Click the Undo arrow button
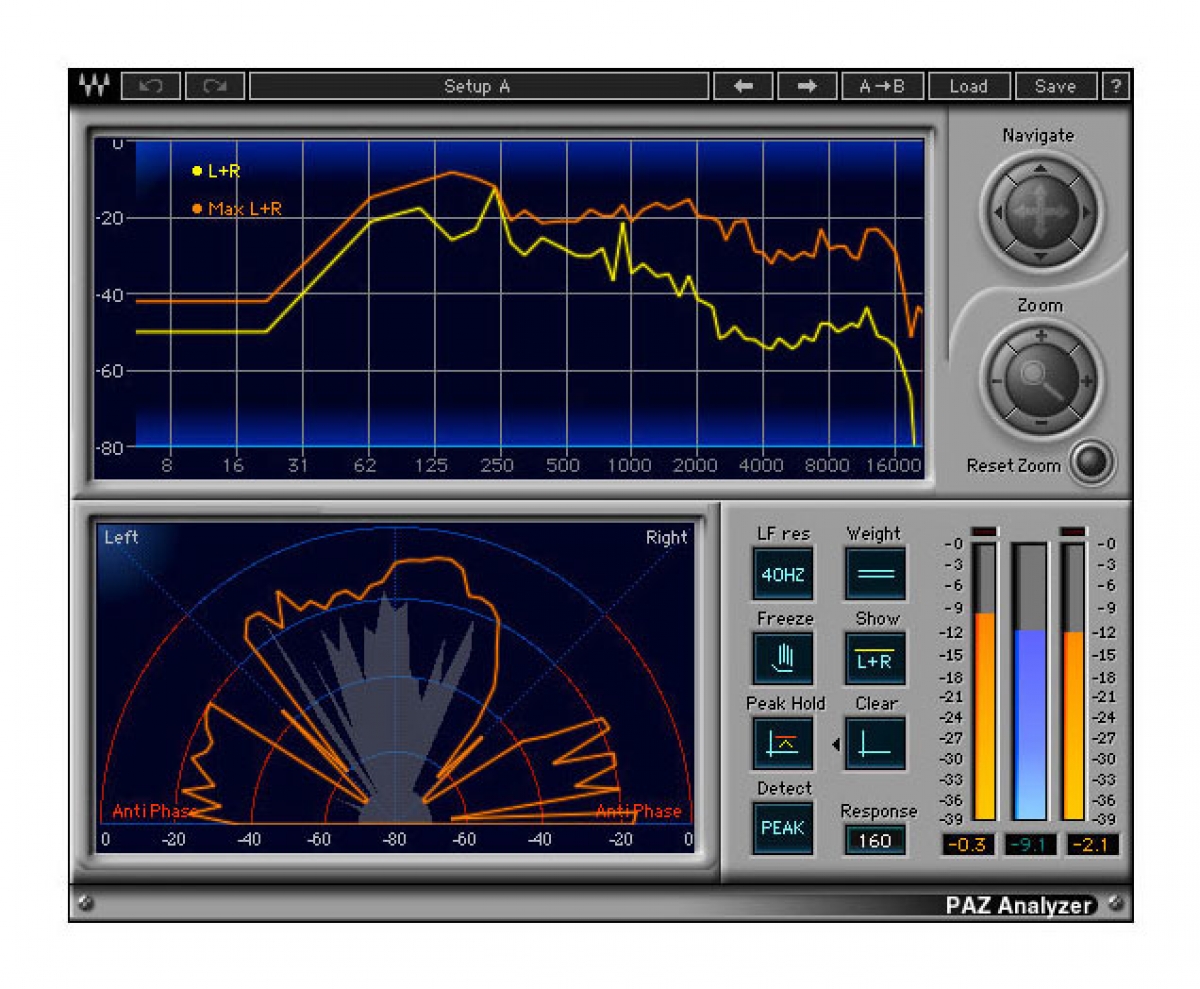1200x989 pixels. (151, 86)
